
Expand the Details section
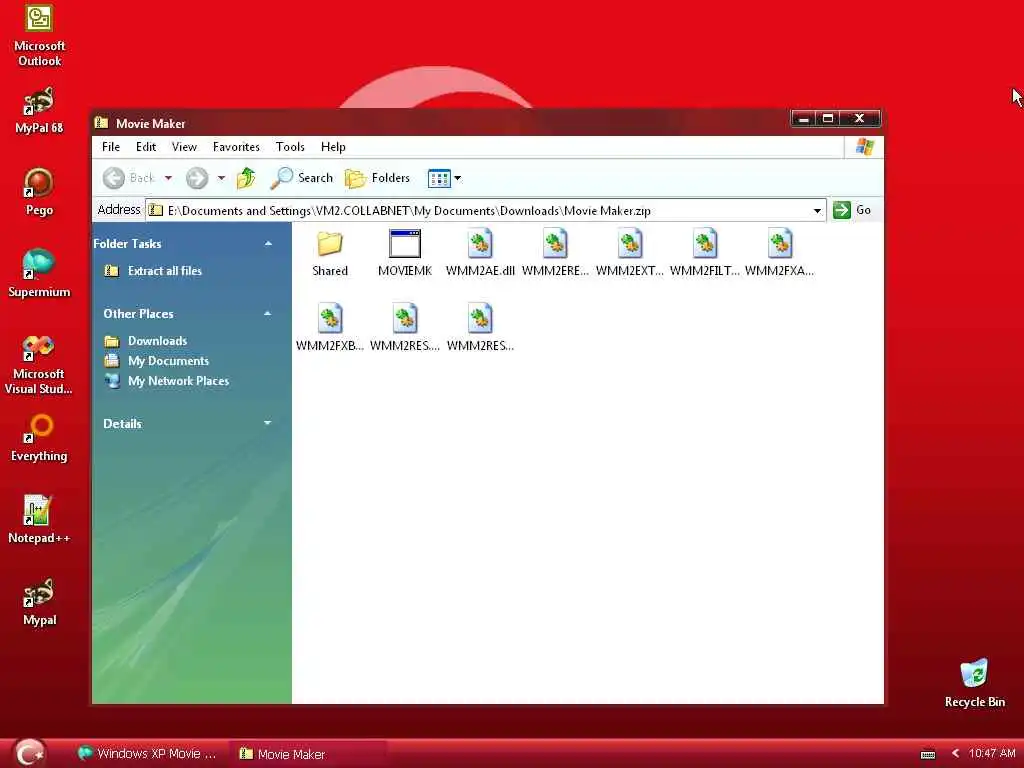click(268, 423)
